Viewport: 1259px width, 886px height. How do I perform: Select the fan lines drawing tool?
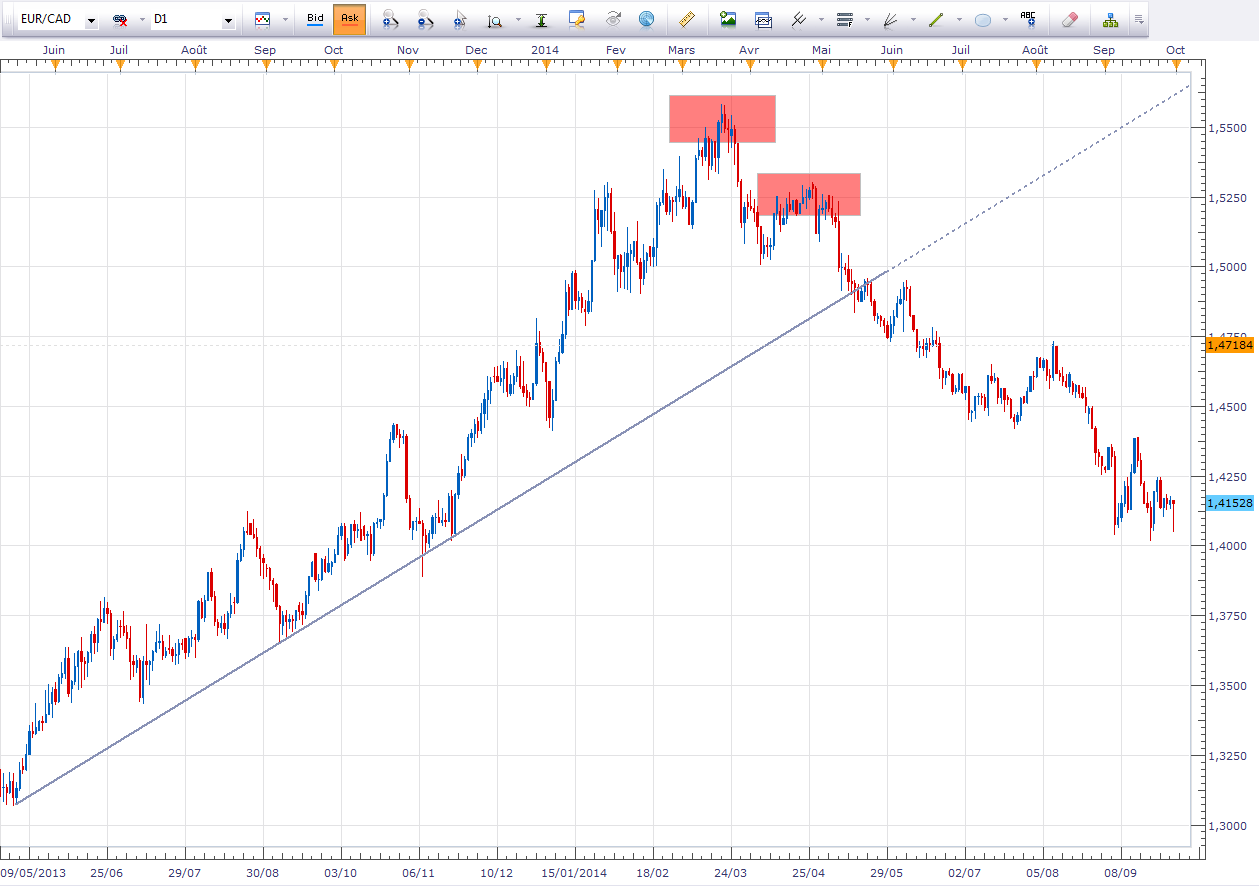click(890, 19)
